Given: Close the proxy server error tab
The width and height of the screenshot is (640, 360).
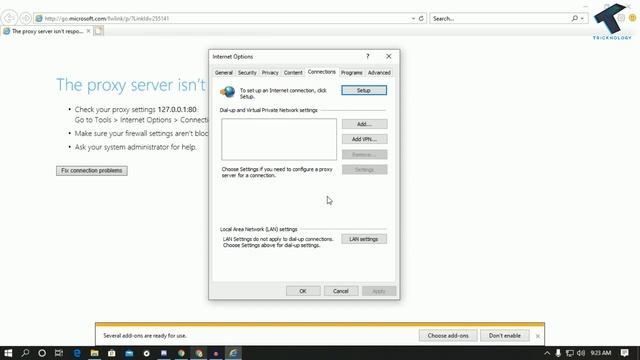Looking at the screenshot, I should coord(88,31).
